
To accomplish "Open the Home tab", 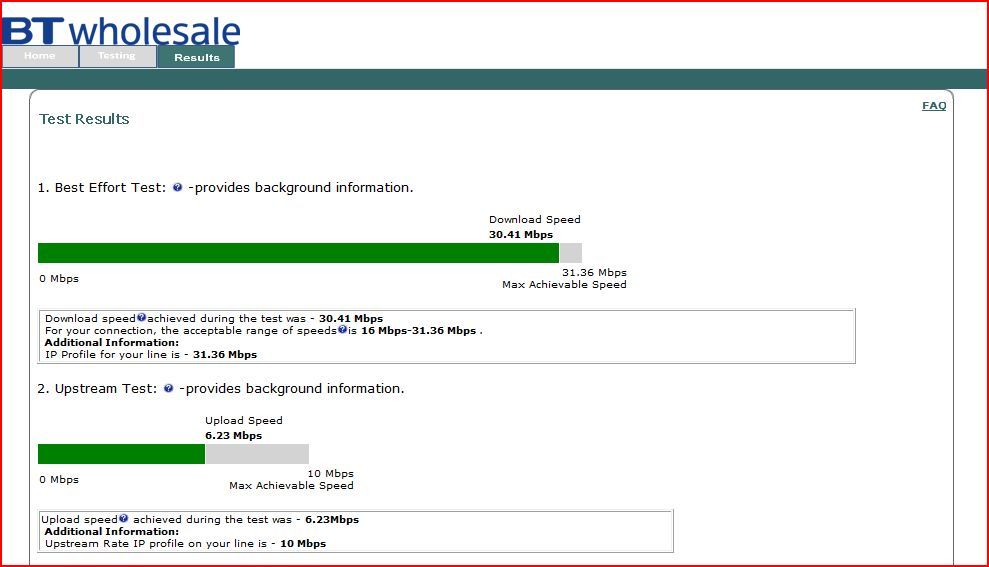I will pyautogui.click(x=40, y=56).
